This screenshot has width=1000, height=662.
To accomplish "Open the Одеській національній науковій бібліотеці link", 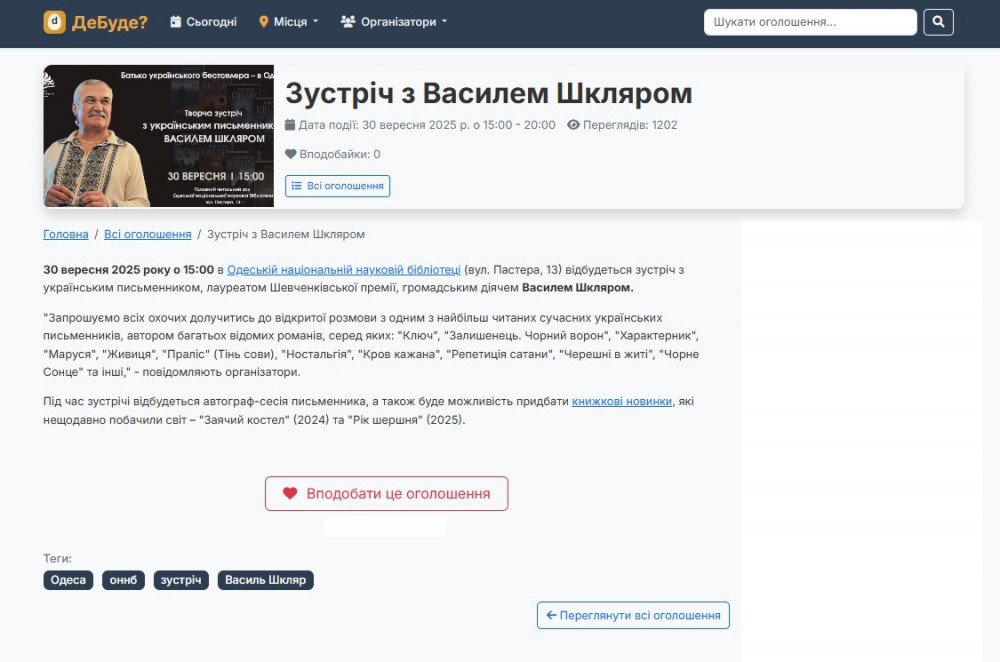I will [x=344, y=269].
